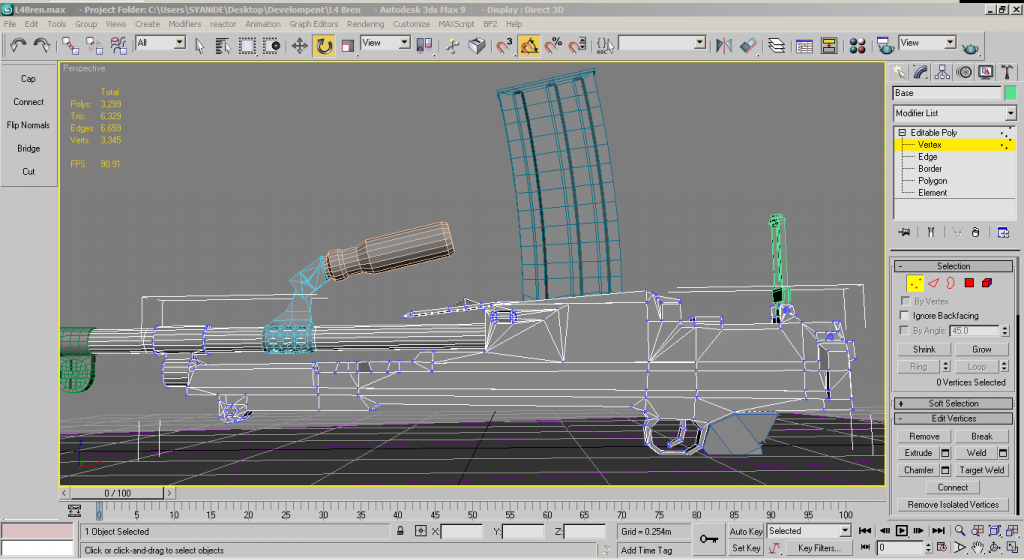Toggle the selection lock icon
Viewport: 1024px width, 560px height.
400,531
